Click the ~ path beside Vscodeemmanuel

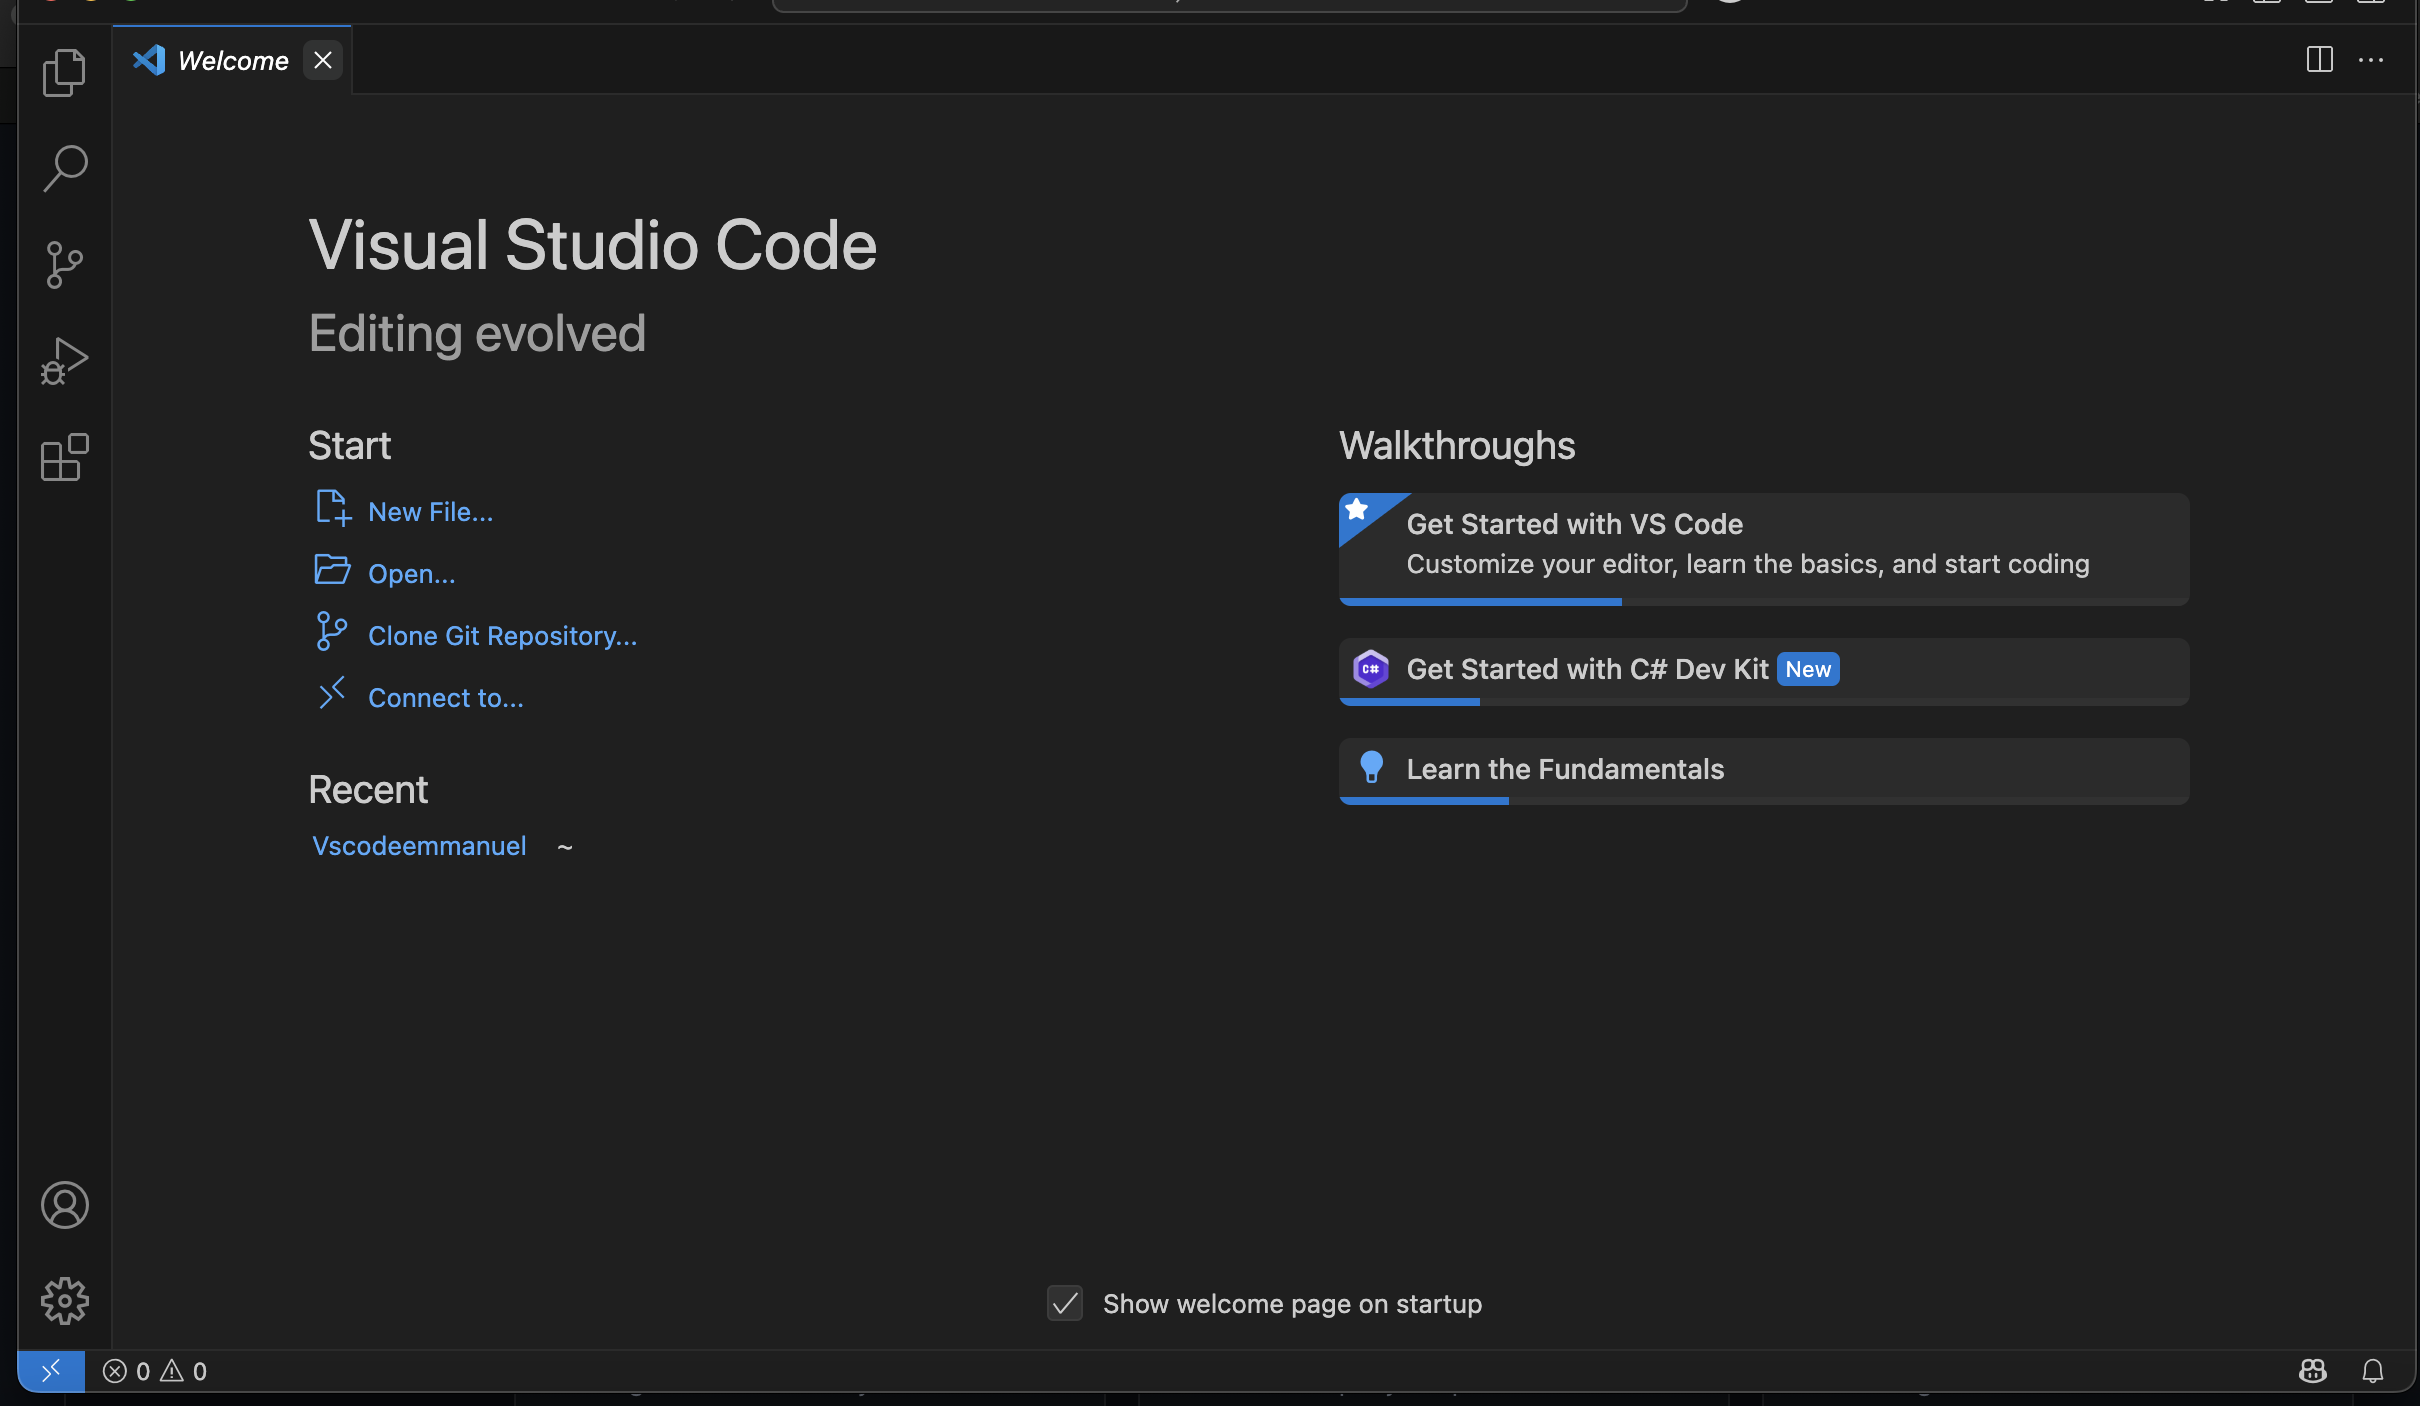pyautogui.click(x=565, y=847)
